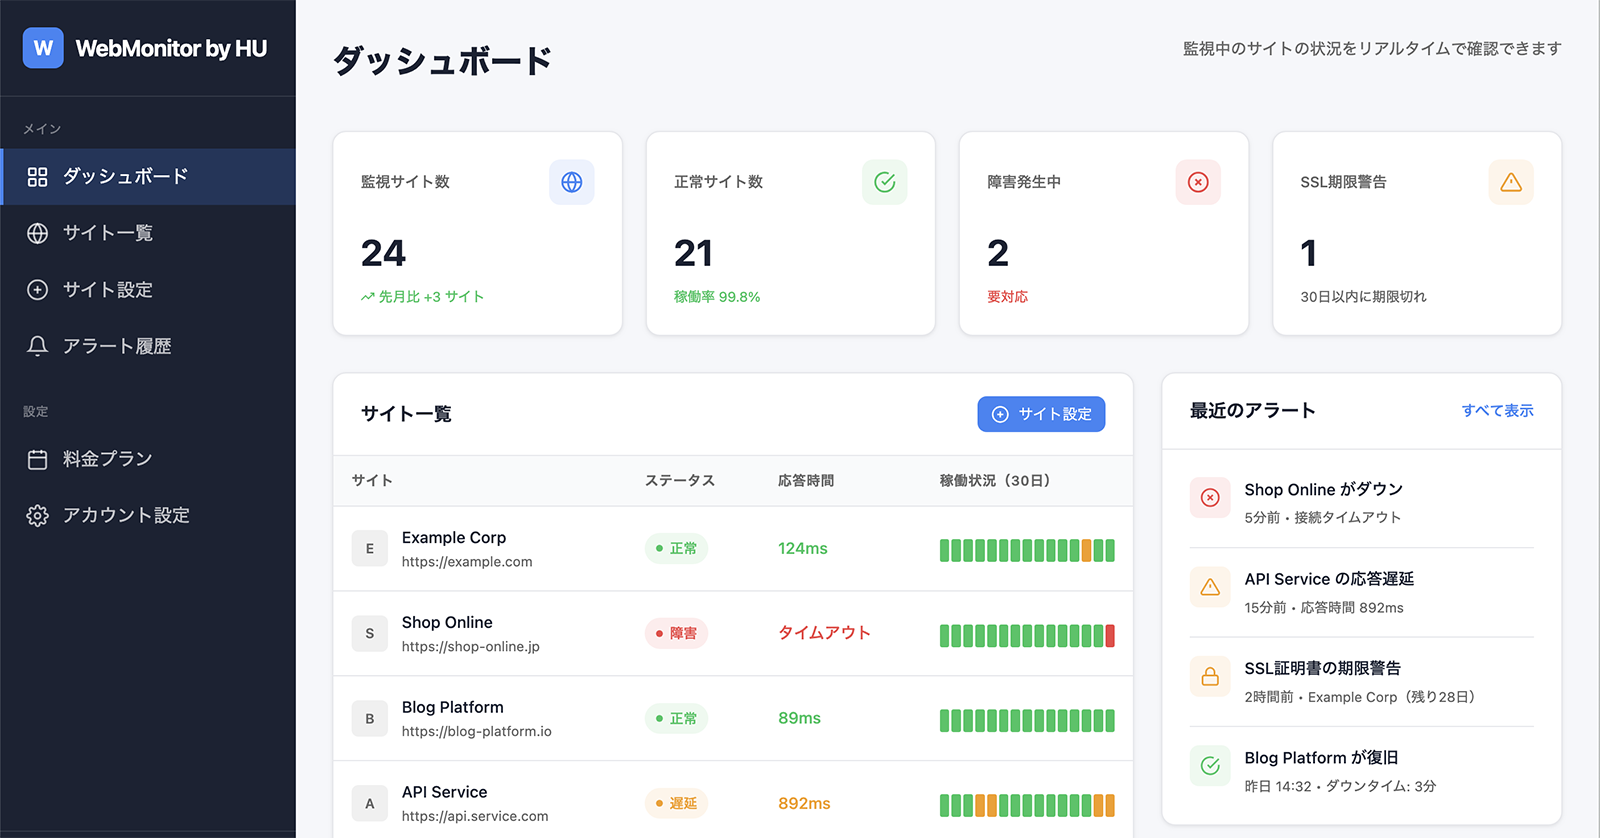Click the WebMonitor W logo icon
This screenshot has height=838, width=1600.
[x=43, y=48]
